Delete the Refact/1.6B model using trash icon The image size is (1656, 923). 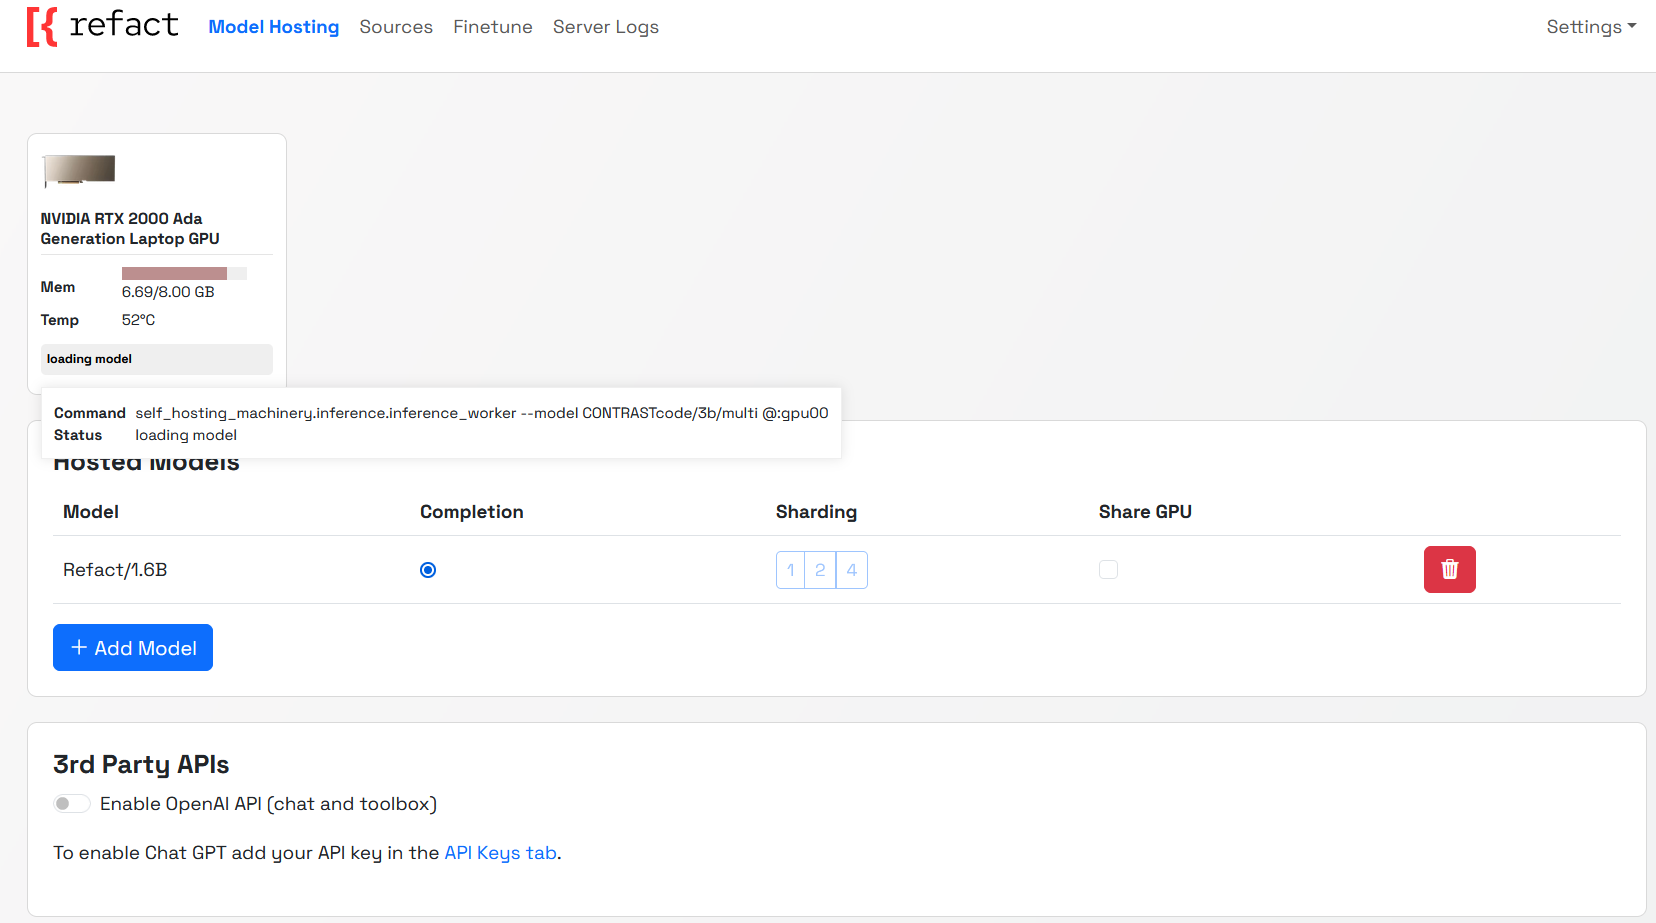(x=1449, y=569)
